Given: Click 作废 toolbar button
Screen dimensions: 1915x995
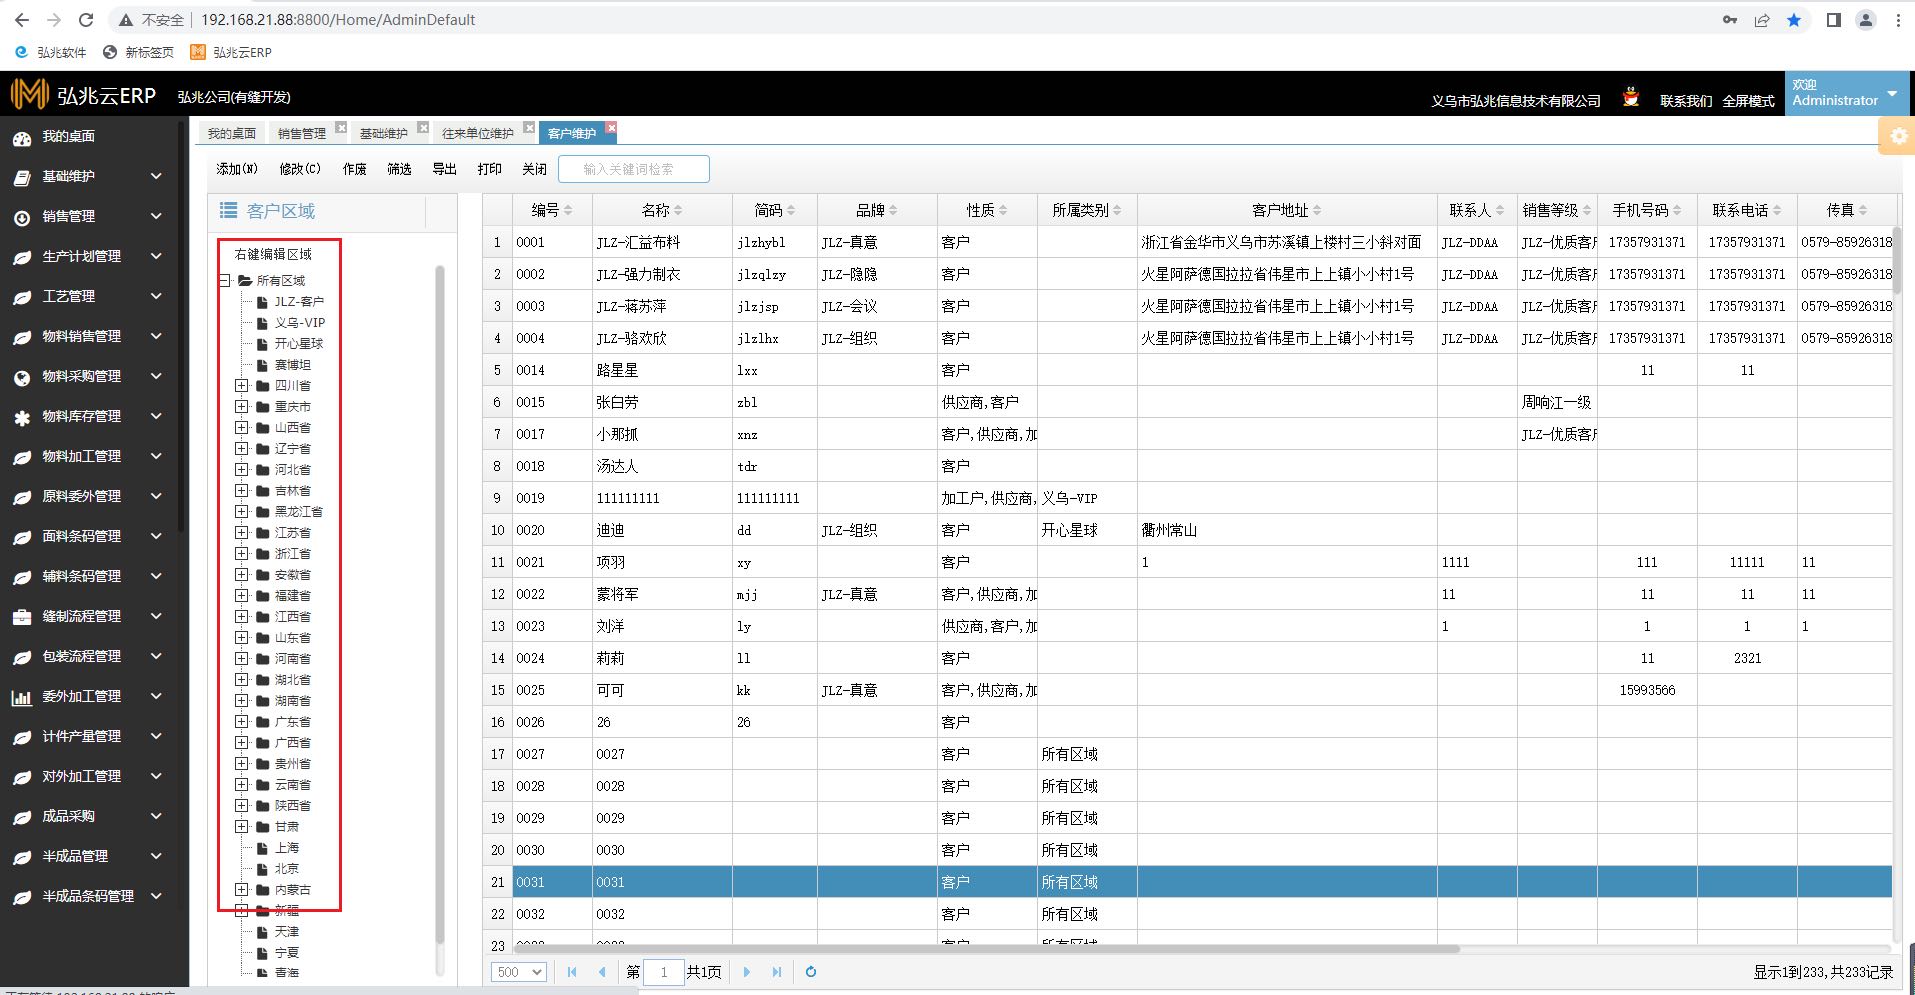Looking at the screenshot, I should point(355,169).
